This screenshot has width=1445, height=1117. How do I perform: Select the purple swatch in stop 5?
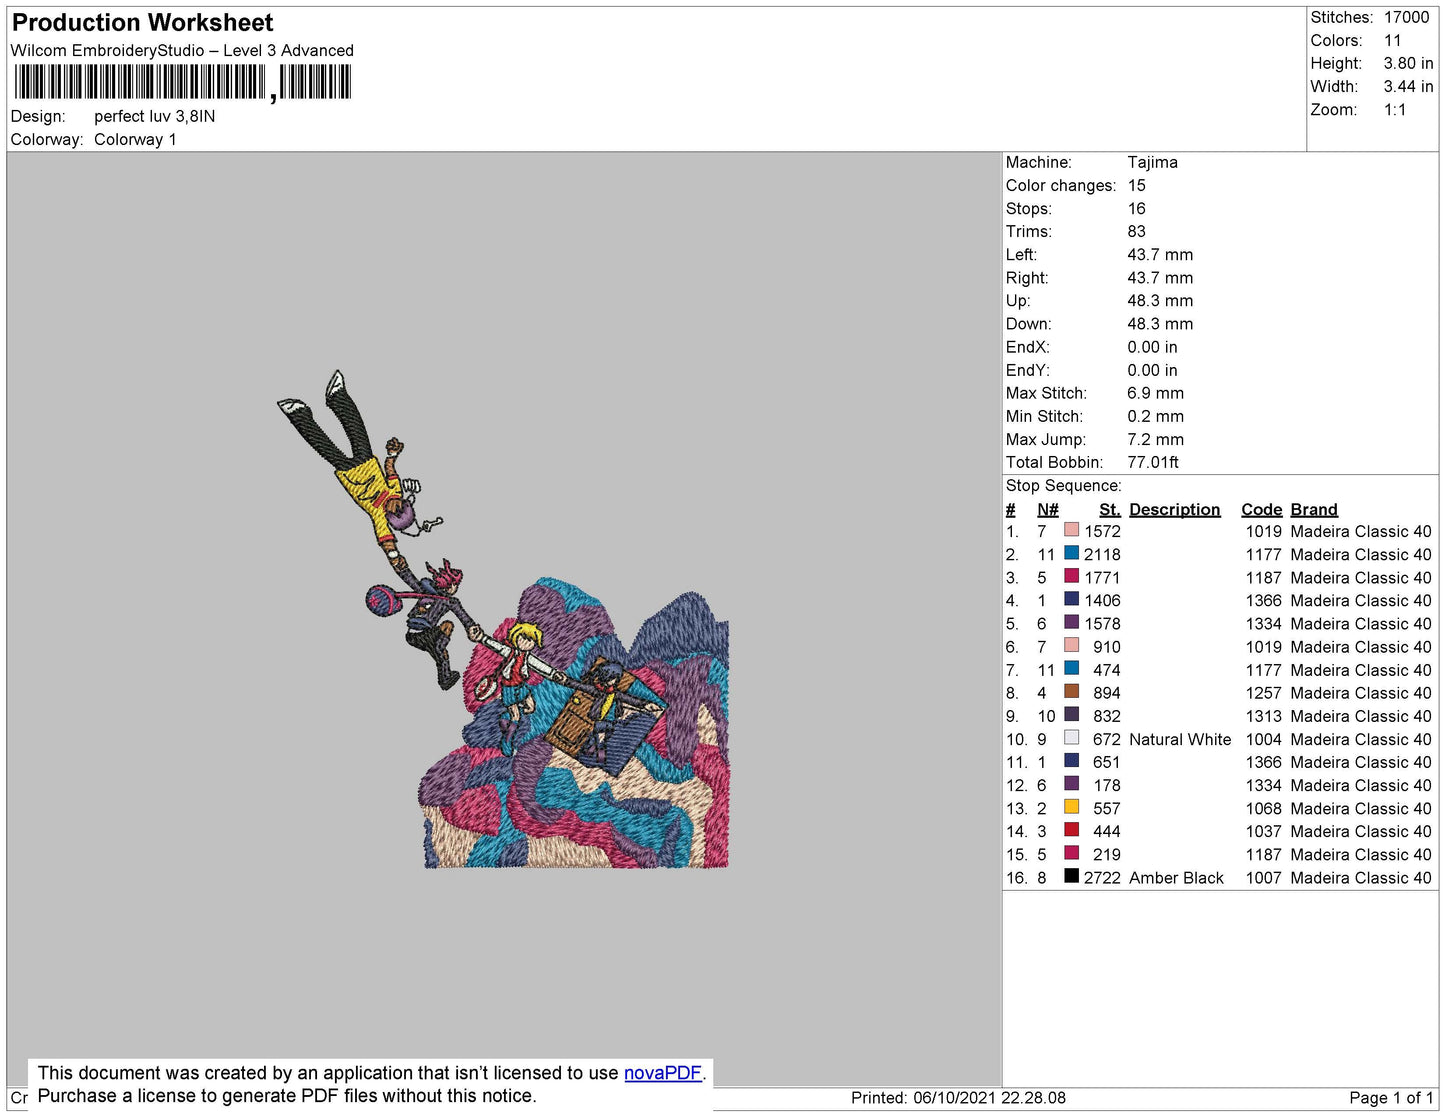(1072, 622)
